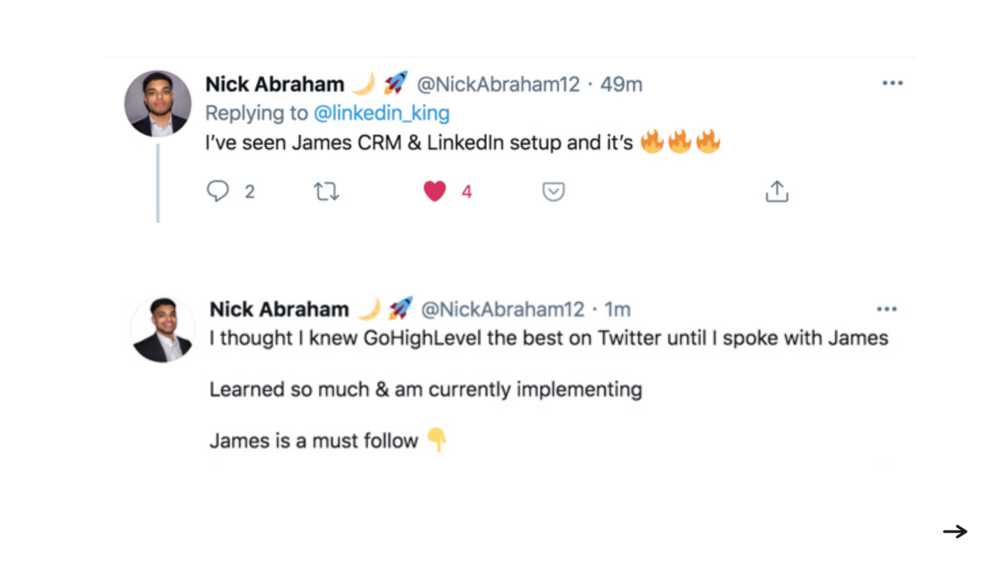
Task: Save the tweet with the Pocket icon
Action: click(553, 191)
